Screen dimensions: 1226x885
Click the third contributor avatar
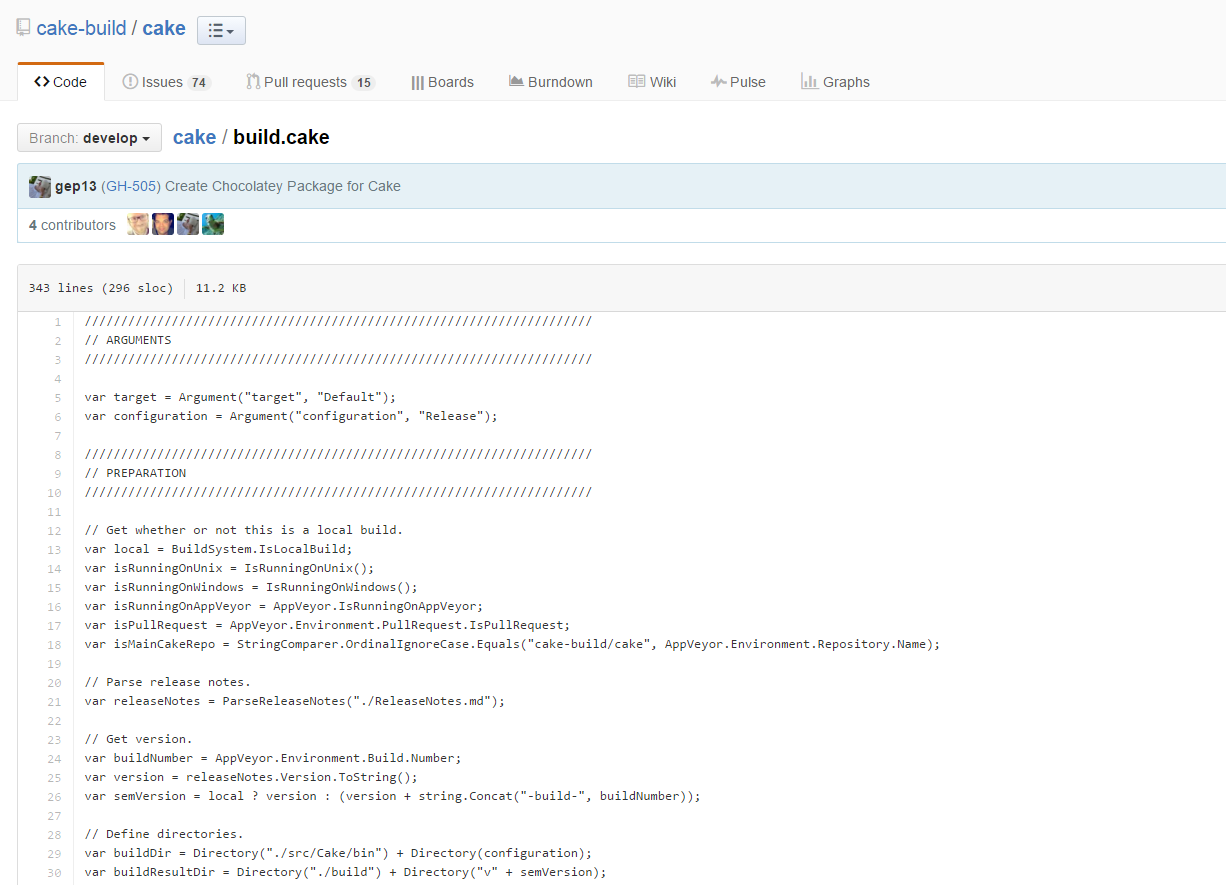click(188, 224)
